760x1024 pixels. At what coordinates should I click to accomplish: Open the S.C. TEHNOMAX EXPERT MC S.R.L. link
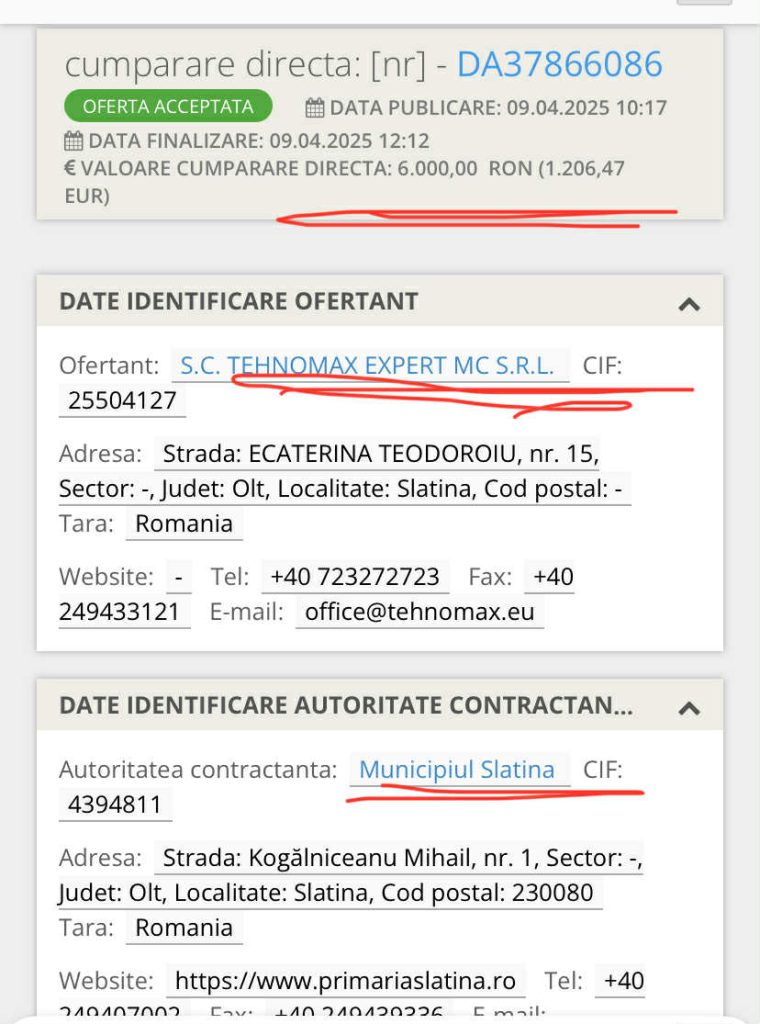click(367, 366)
